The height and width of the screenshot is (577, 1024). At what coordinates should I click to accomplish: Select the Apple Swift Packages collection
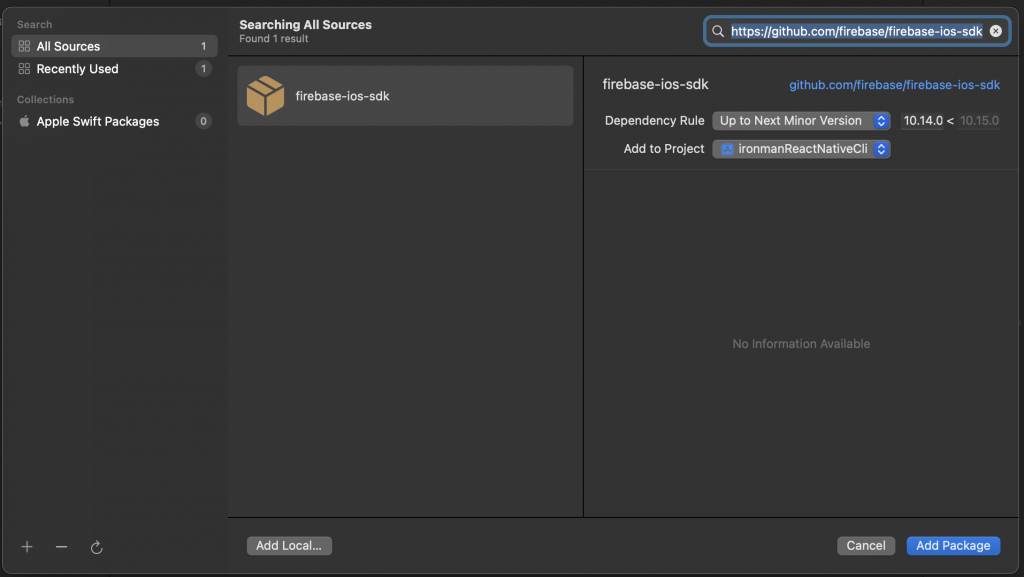point(114,121)
